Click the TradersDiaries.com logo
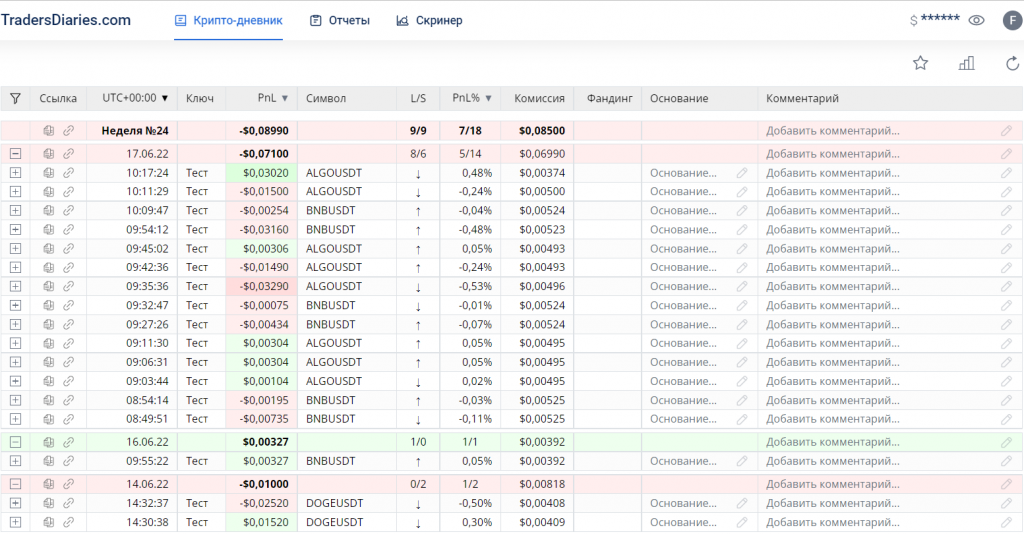Image resolution: width=1024 pixels, height=534 pixels. (65, 20)
